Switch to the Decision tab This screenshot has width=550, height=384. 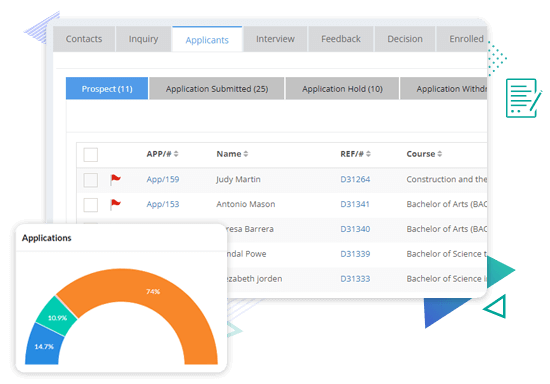coord(405,39)
